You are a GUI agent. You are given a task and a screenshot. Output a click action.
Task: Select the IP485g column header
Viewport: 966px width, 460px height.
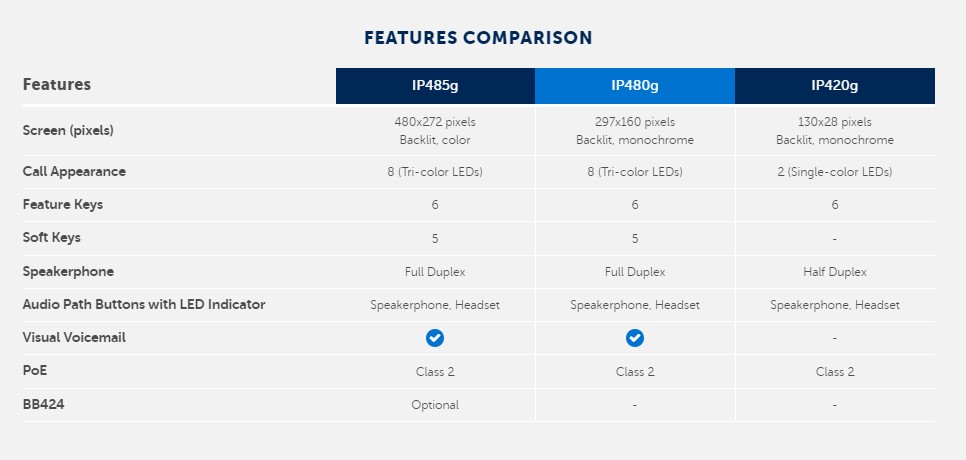coord(435,86)
